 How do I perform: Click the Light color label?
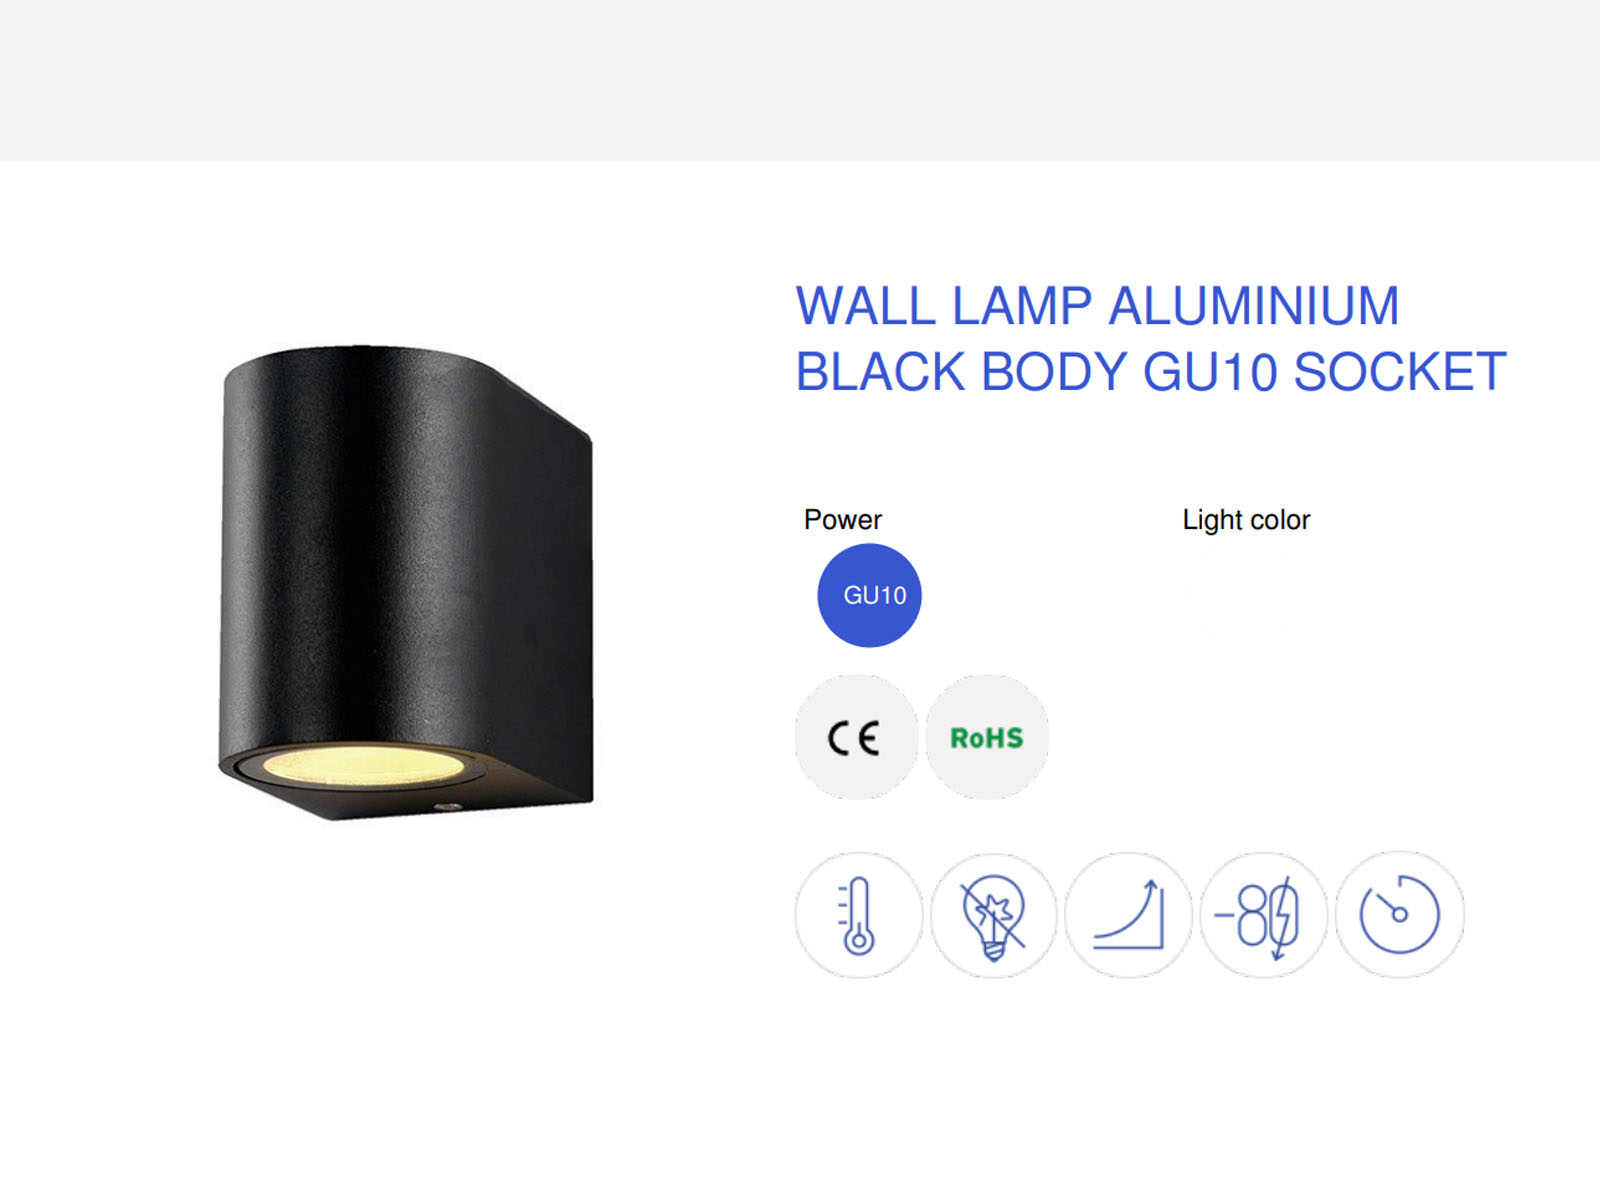[1246, 520]
